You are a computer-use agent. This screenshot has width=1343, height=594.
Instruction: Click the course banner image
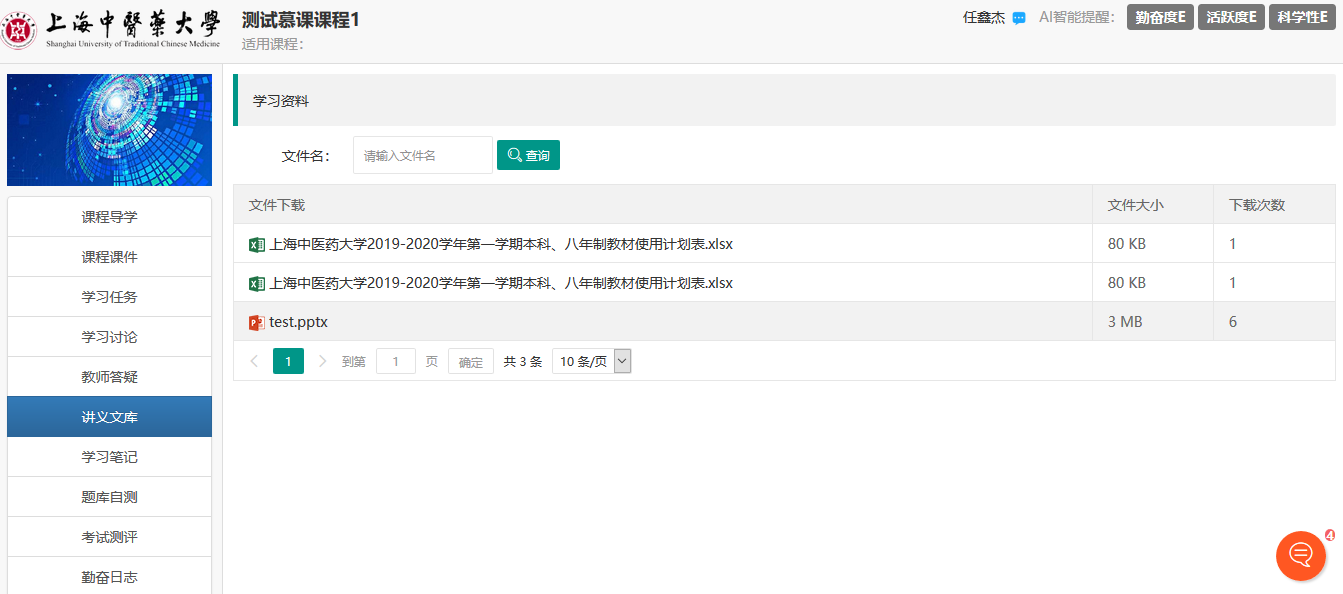click(109, 130)
